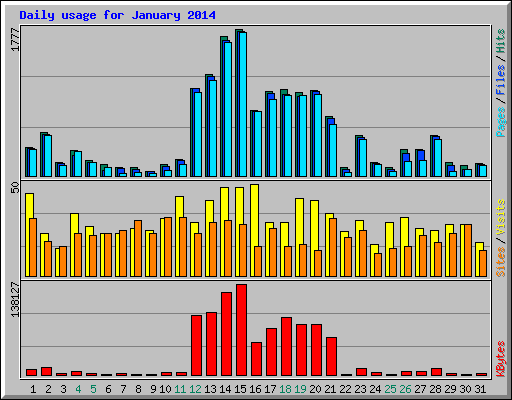Click the red 'KBytes' legend label
Screen dimensions: 512x400
pyautogui.click(x=500, y=359)
